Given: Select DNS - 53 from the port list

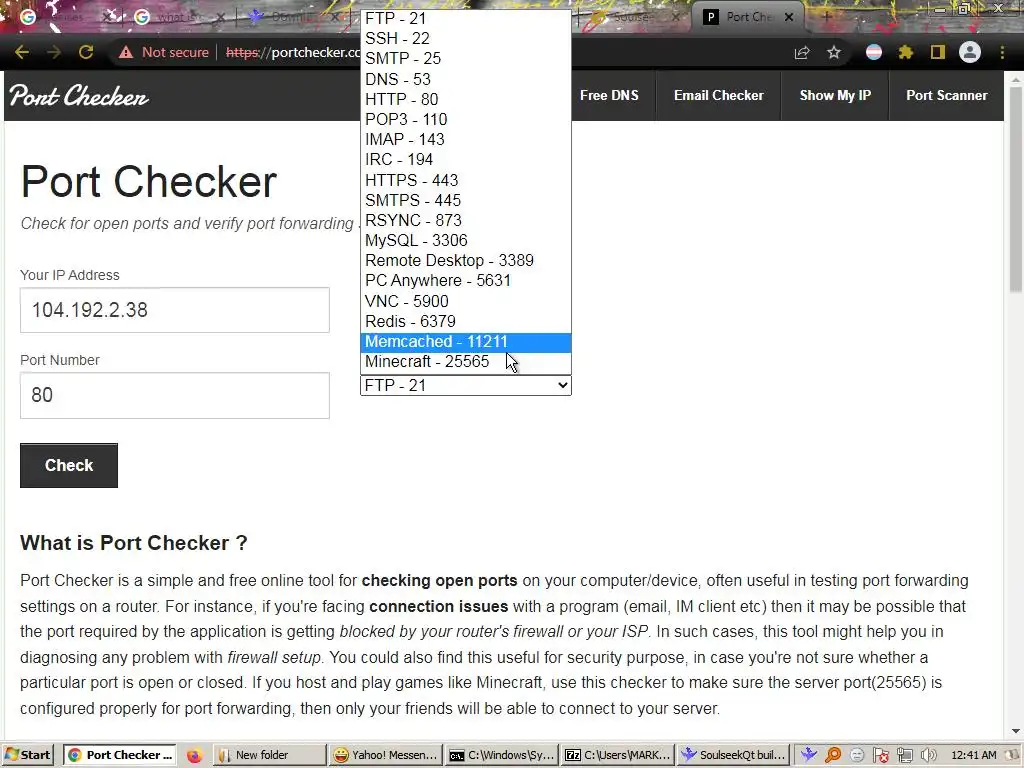Looking at the screenshot, I should [x=466, y=79].
